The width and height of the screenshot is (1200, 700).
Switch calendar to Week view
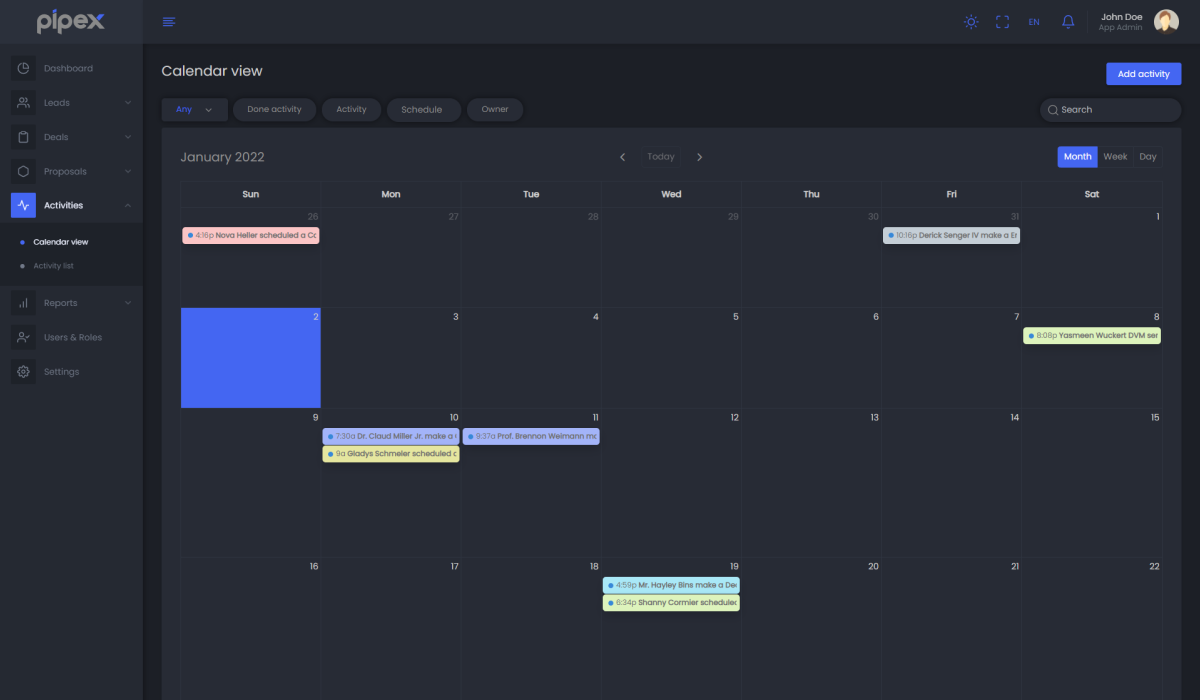point(1115,157)
